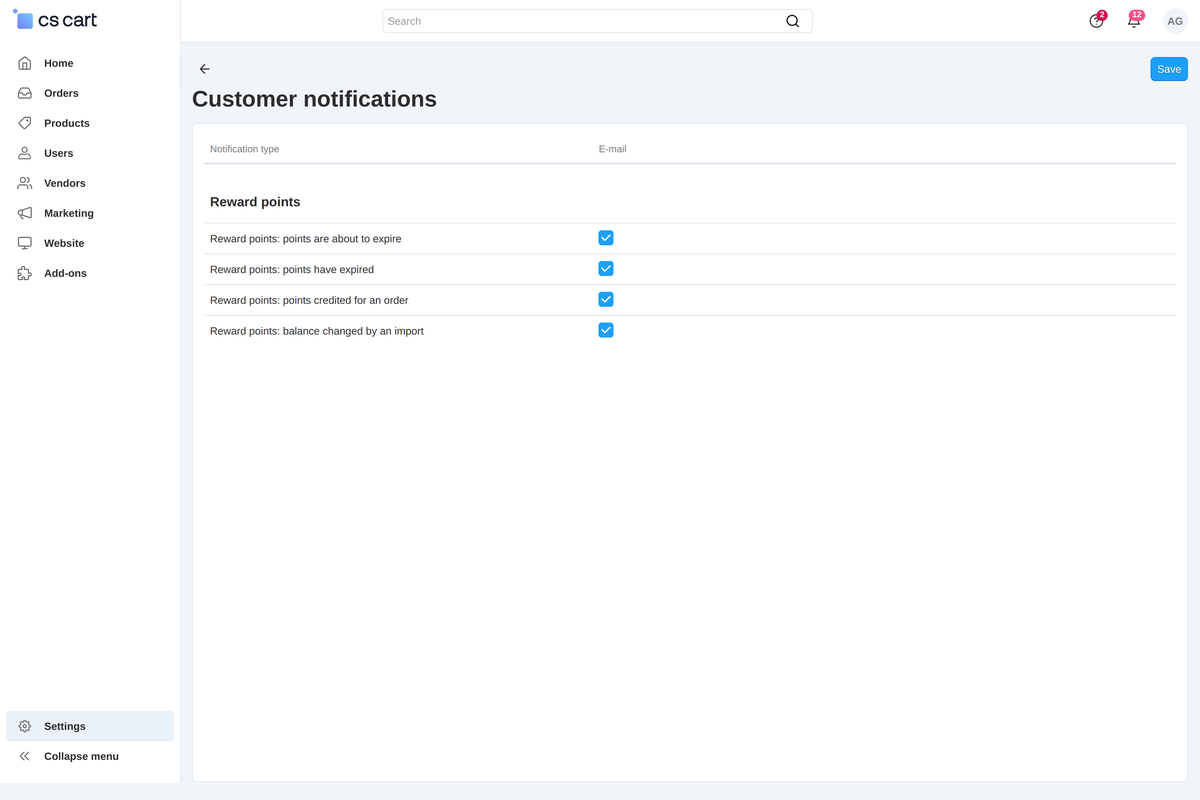Open the Vendors menu item

[x=90, y=183]
